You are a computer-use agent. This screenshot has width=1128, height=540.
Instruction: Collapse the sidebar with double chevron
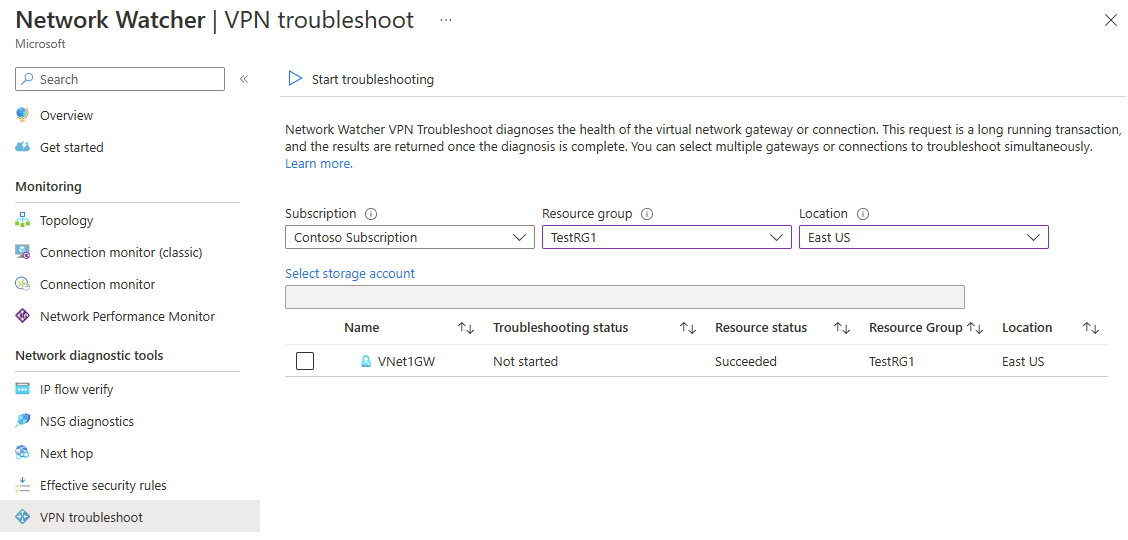pos(244,79)
